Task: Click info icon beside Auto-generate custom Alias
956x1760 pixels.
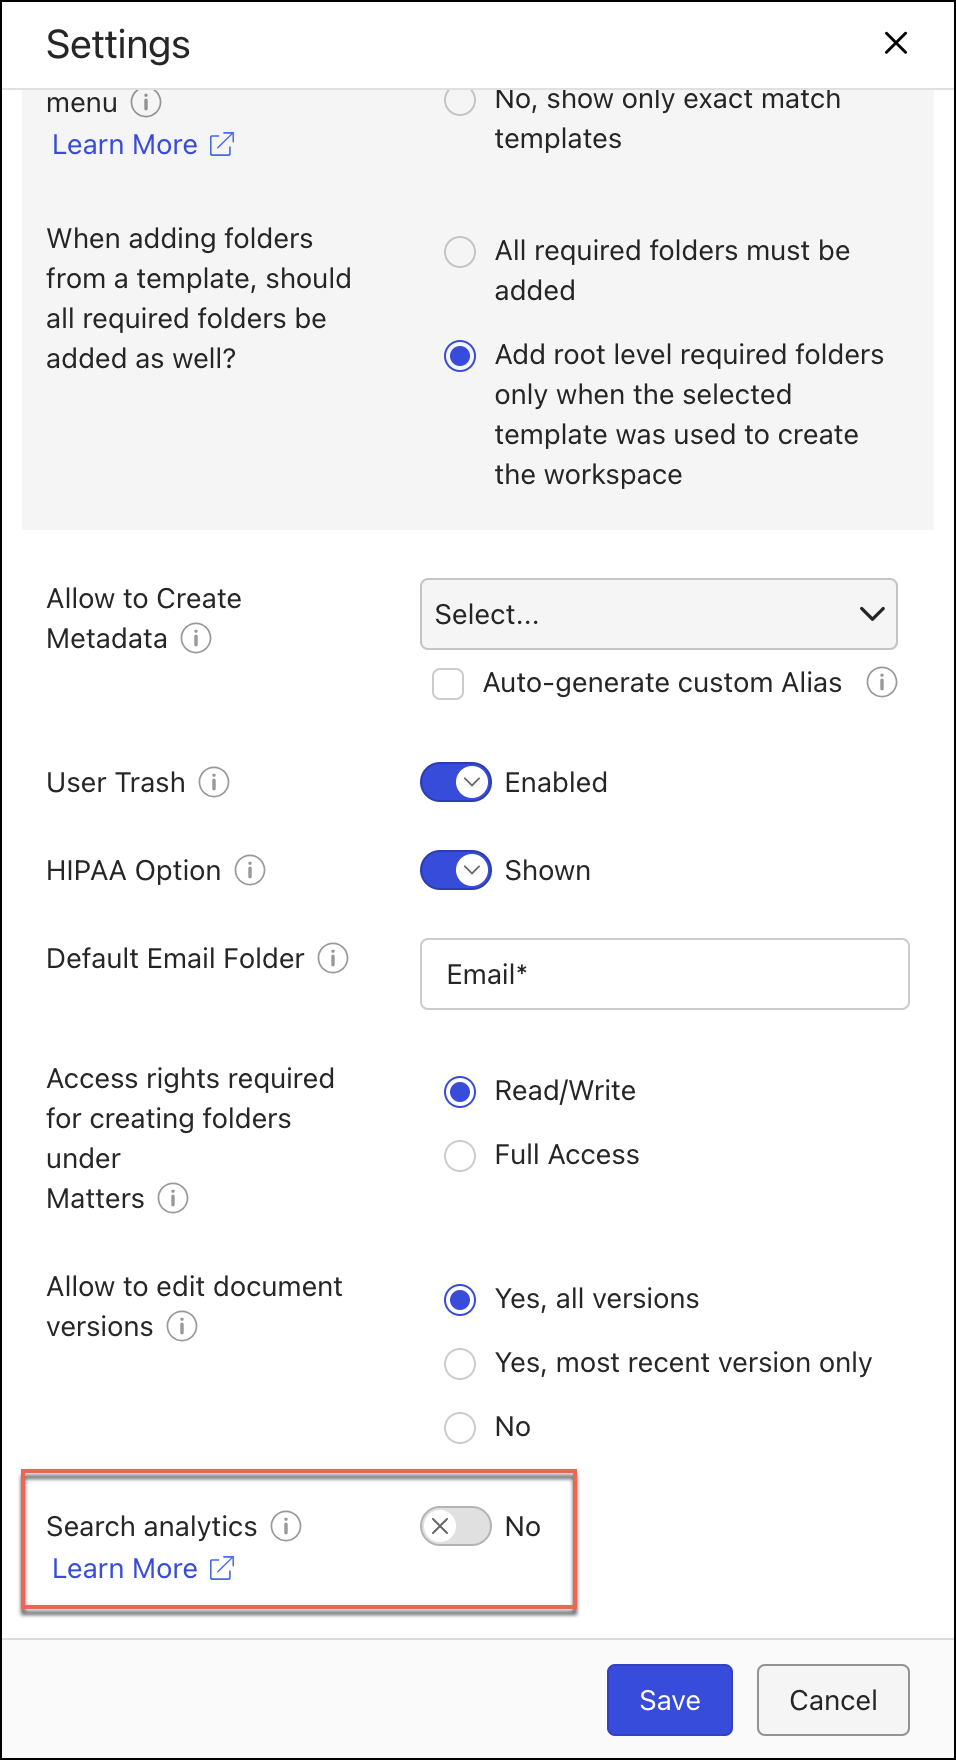Action: click(881, 682)
